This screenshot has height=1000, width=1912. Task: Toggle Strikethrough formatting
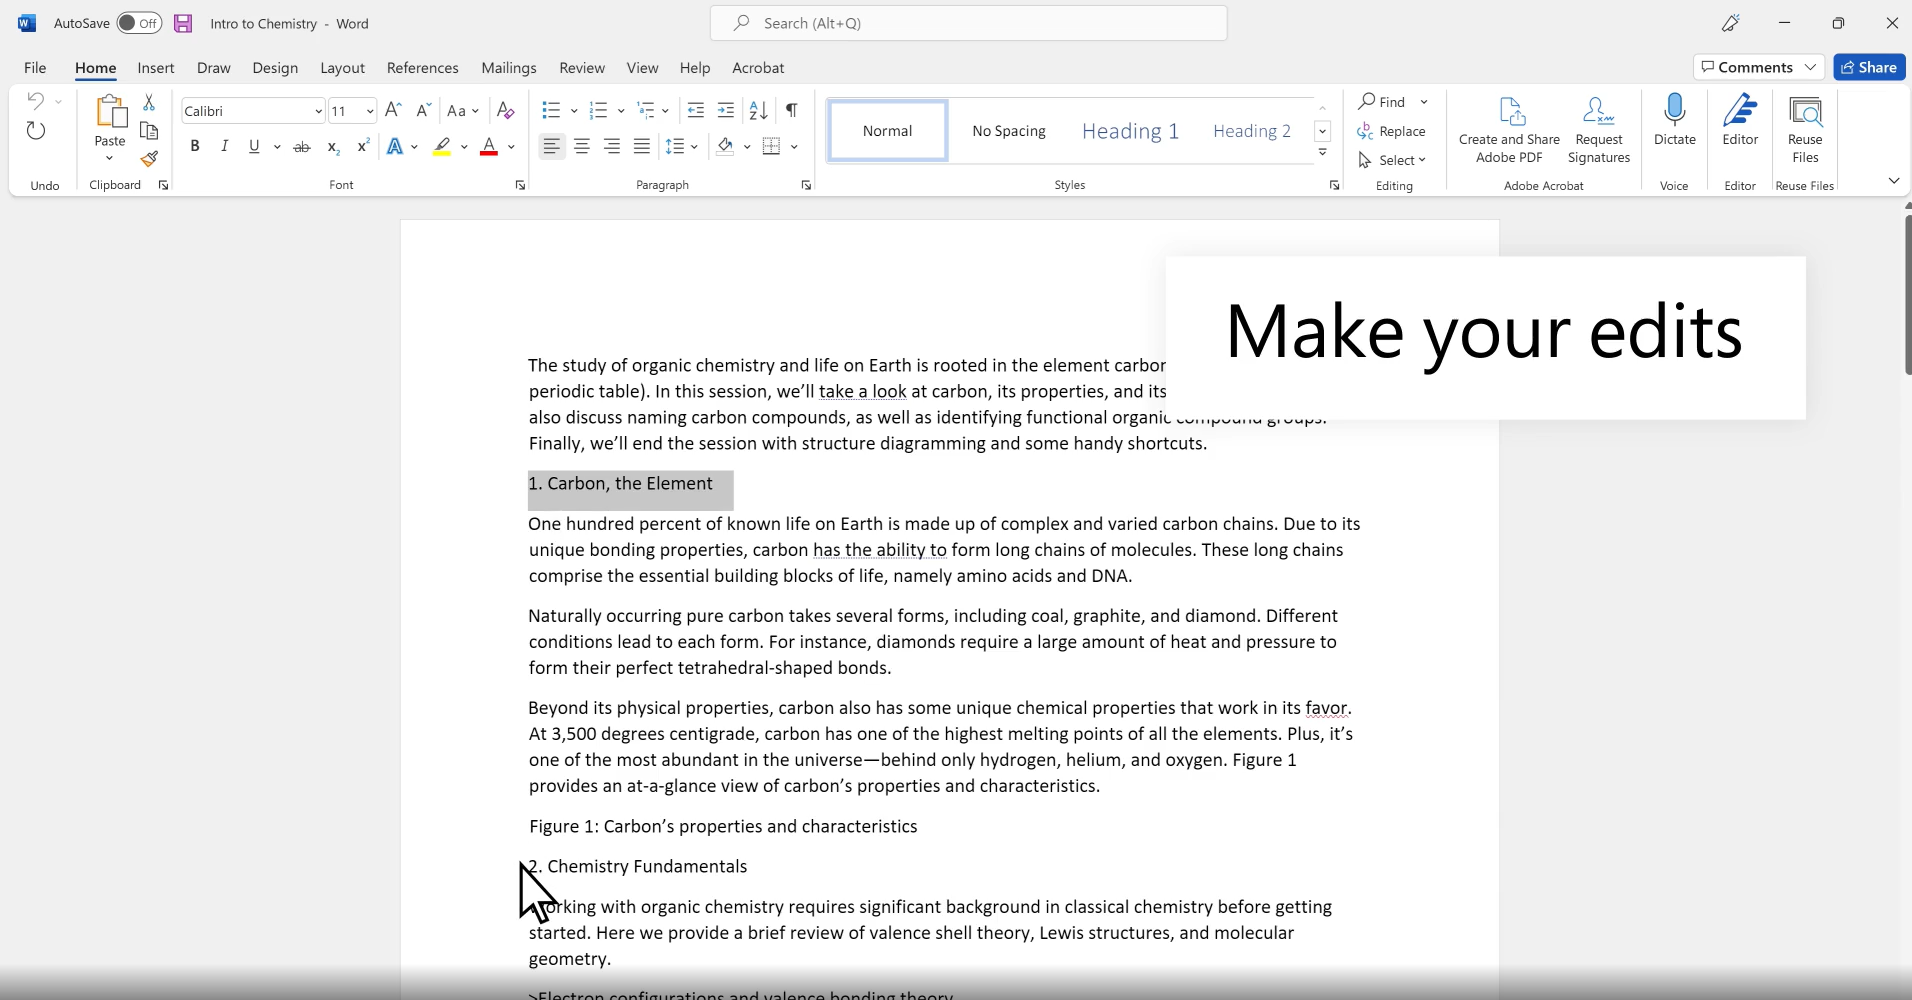point(301,147)
